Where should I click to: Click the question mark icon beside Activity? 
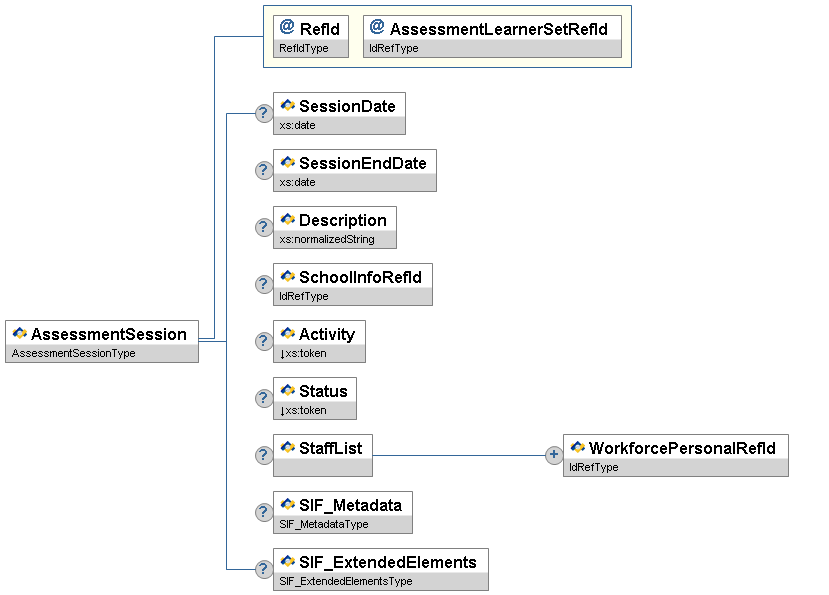click(x=264, y=341)
